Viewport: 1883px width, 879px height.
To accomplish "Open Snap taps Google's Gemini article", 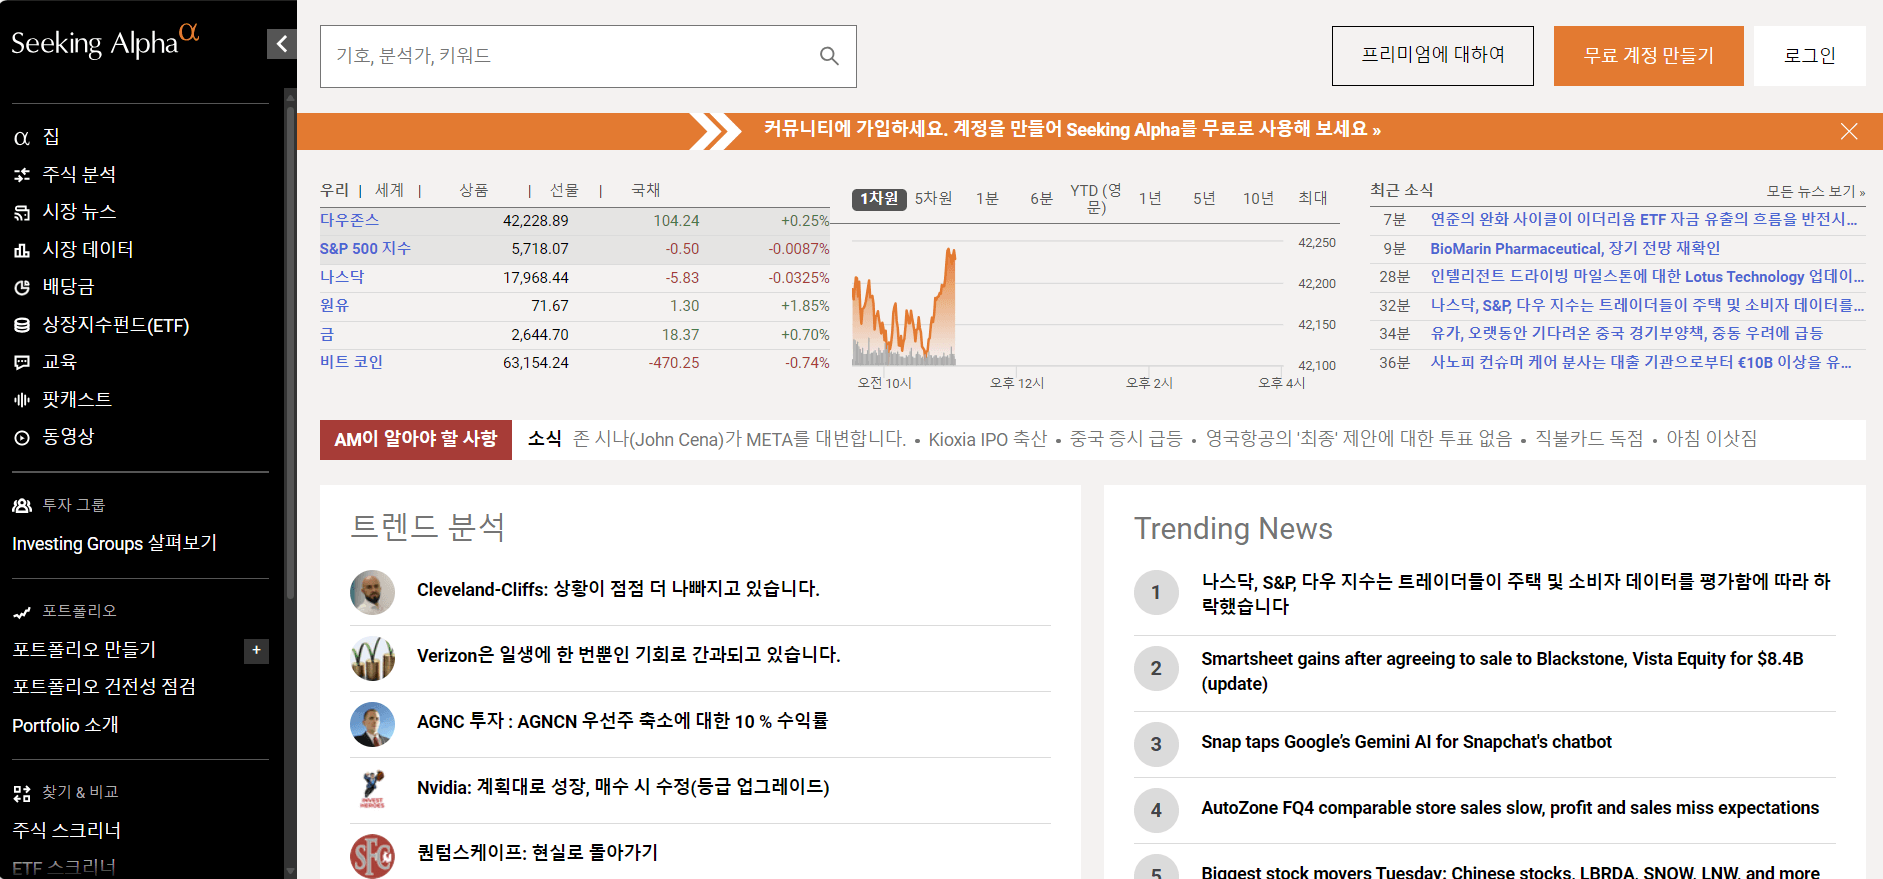I will 1406,742.
